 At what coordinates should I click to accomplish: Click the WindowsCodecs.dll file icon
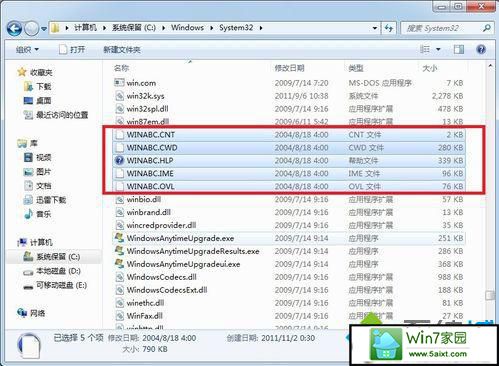(119, 277)
